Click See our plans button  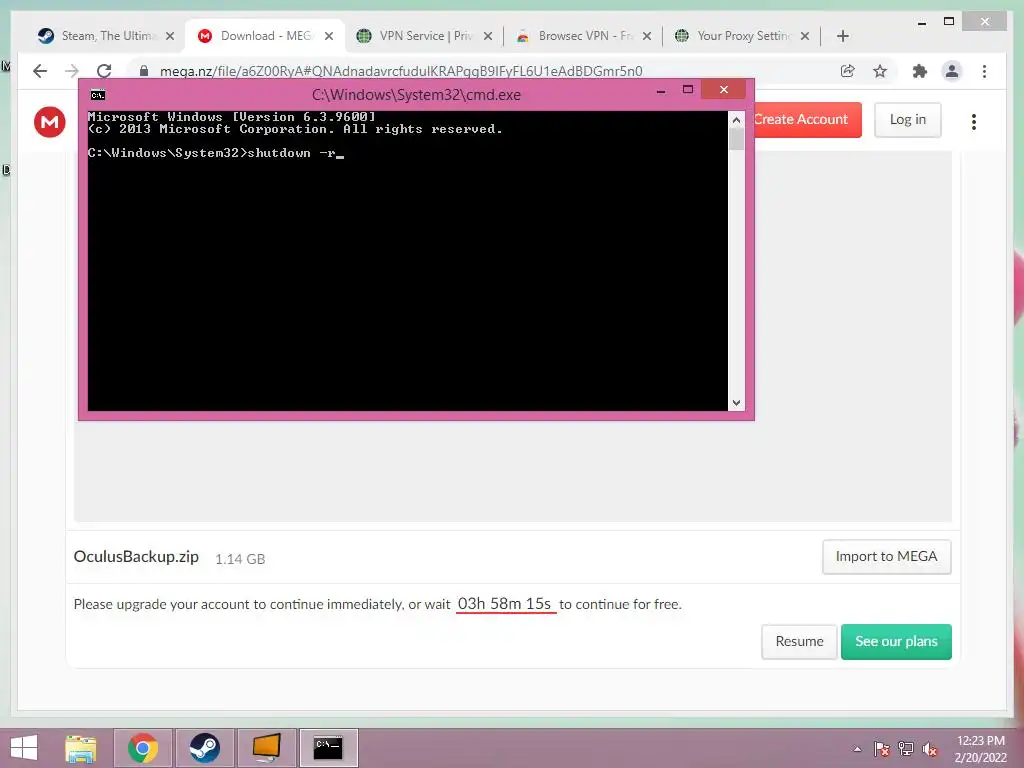click(896, 641)
